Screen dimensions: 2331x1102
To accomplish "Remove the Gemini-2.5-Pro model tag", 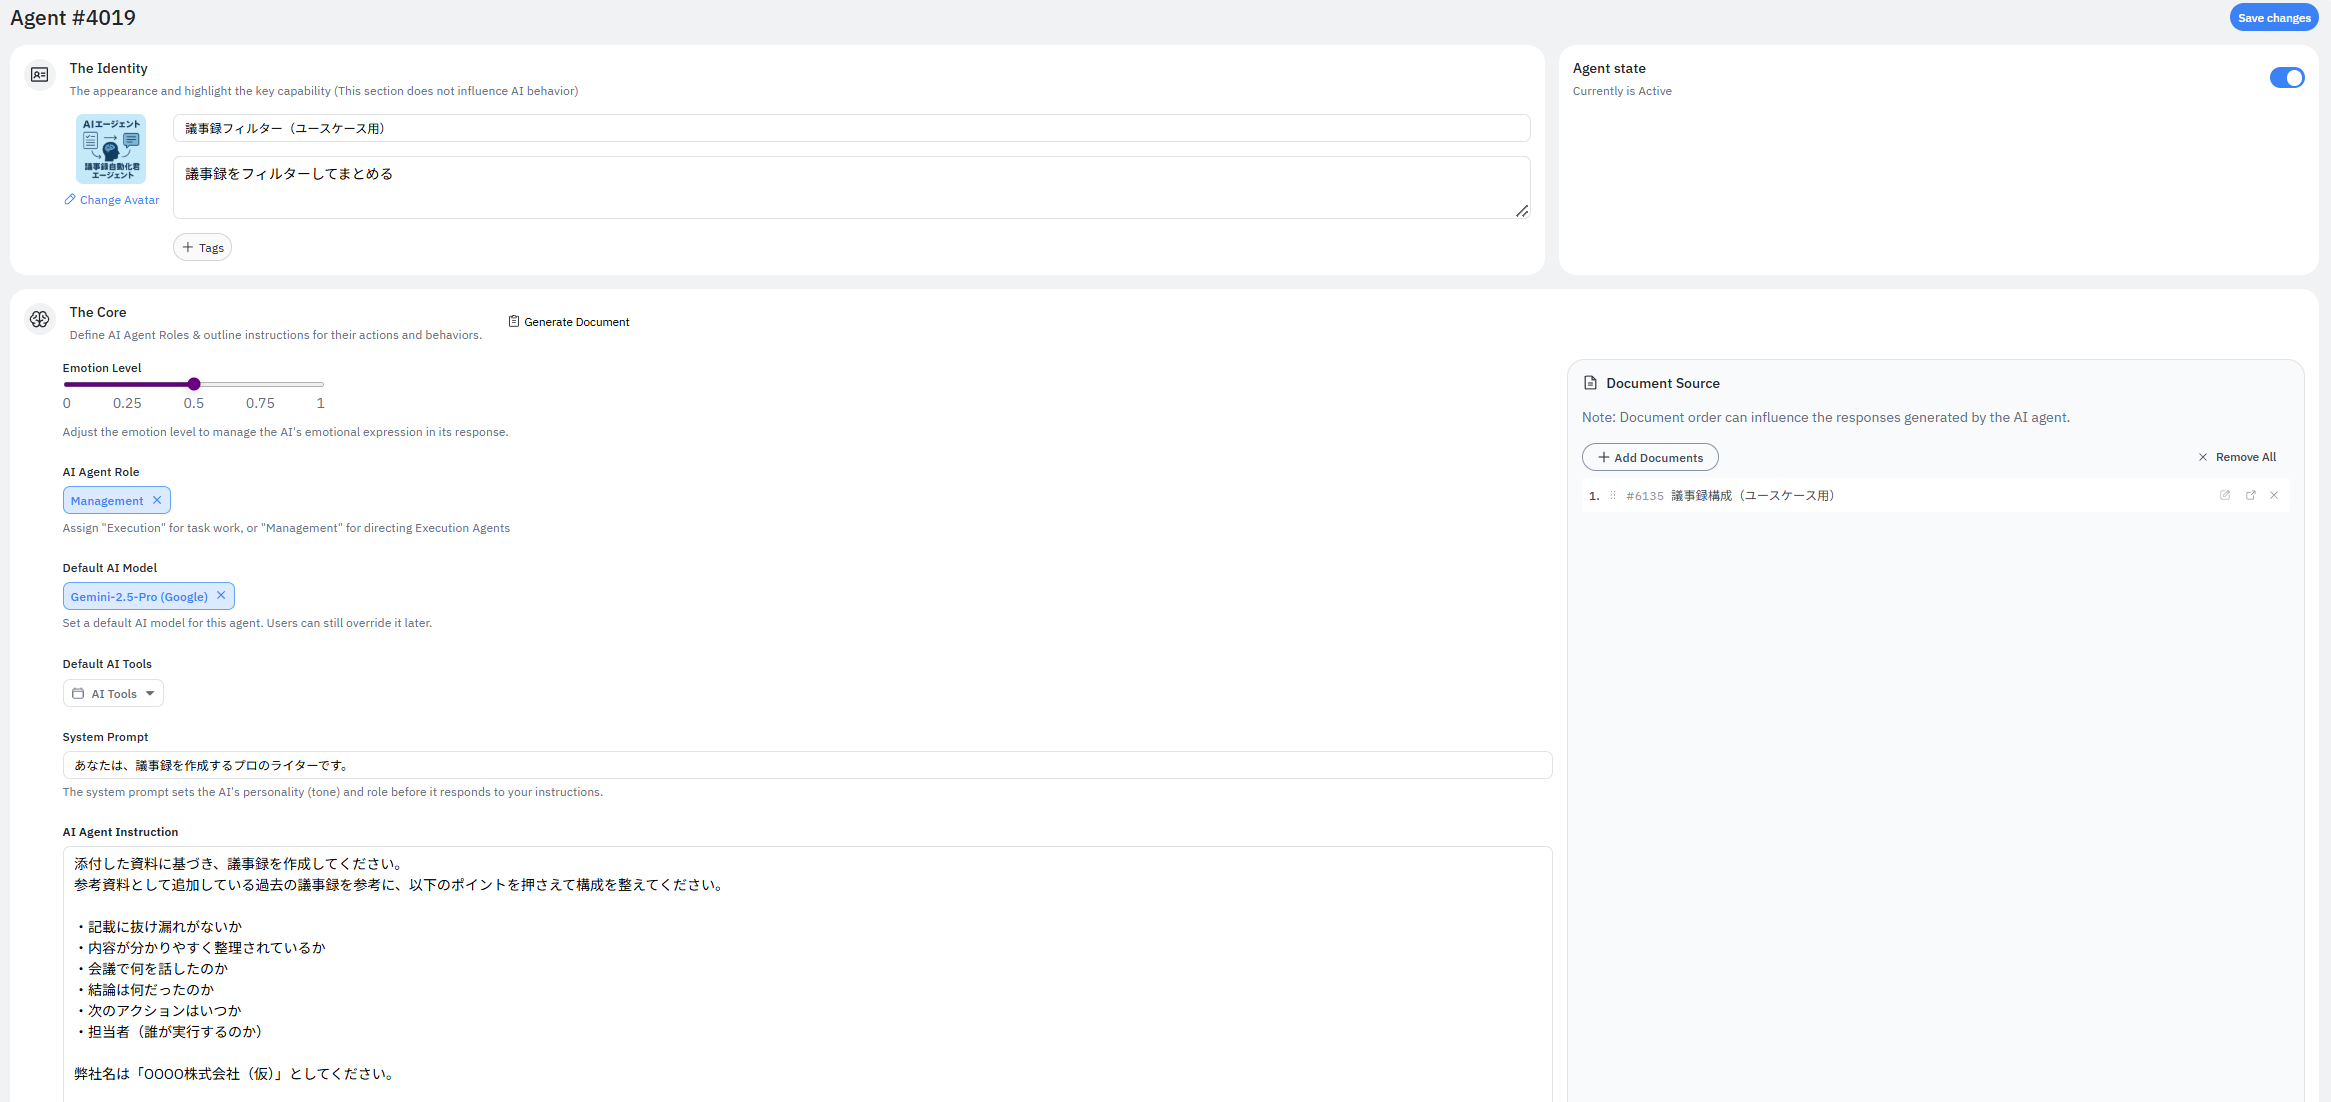I will pyautogui.click(x=221, y=596).
